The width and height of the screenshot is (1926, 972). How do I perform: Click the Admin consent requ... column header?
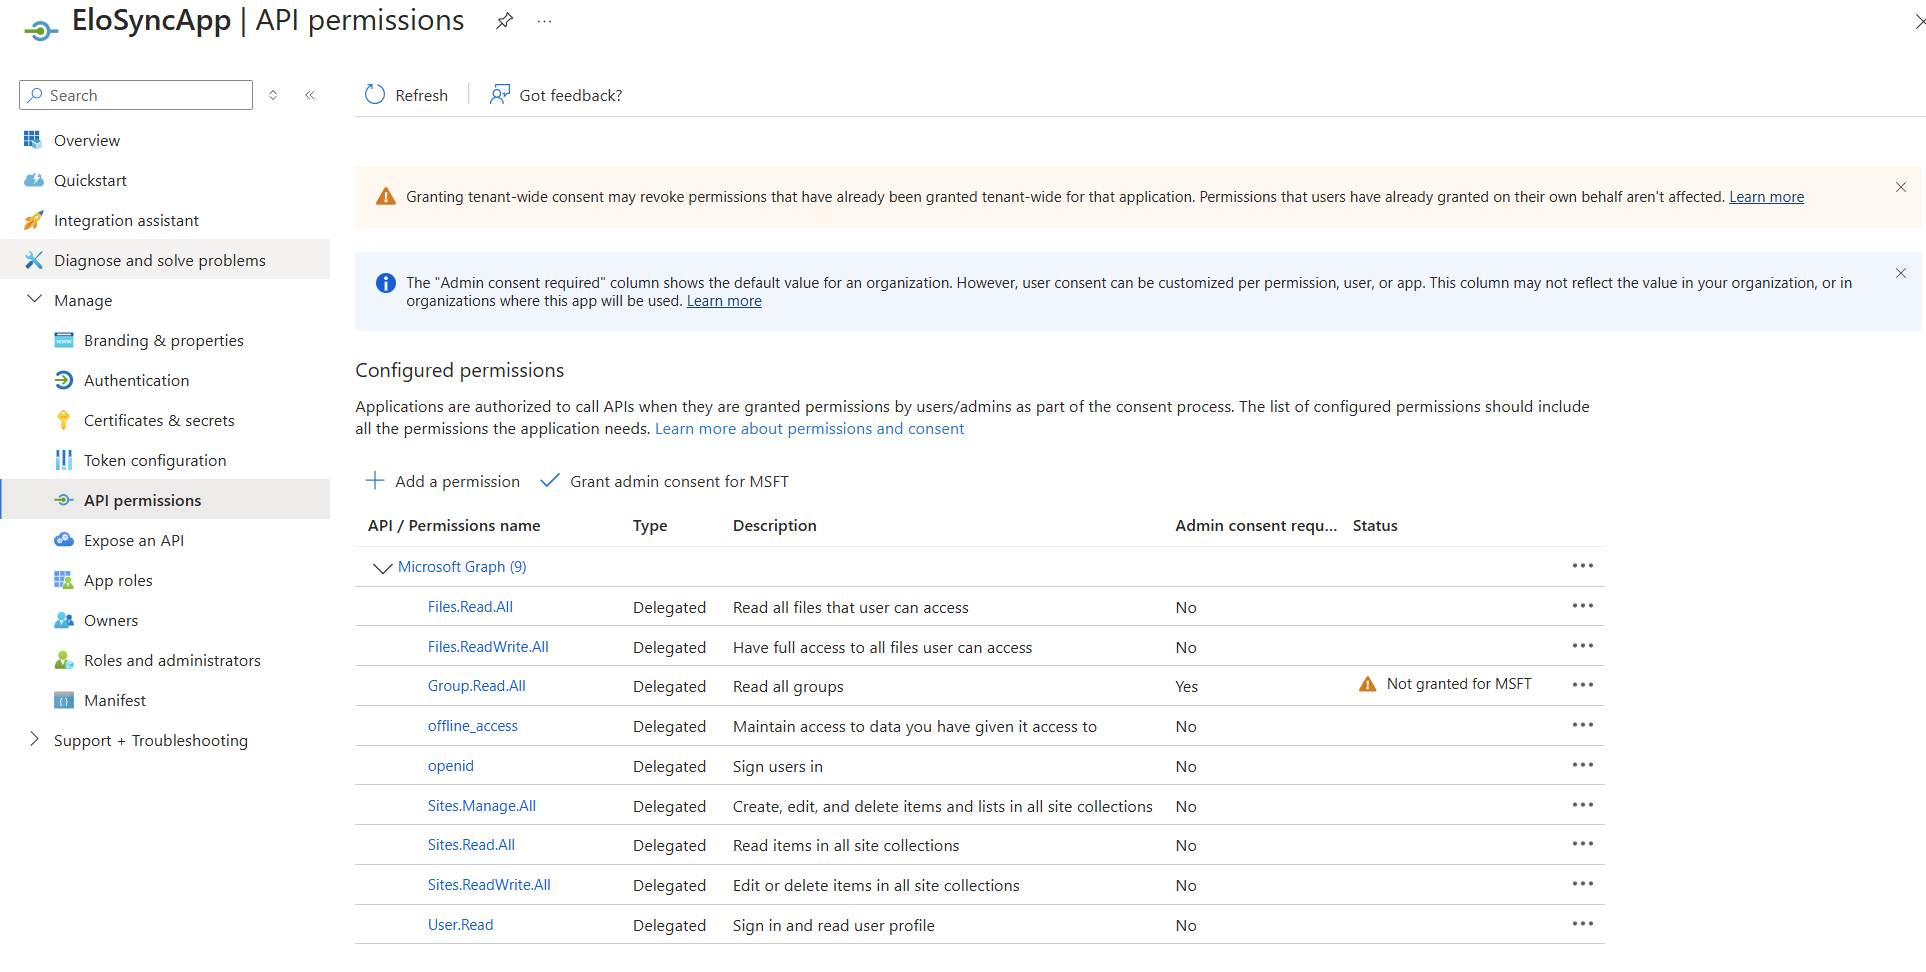coord(1256,526)
